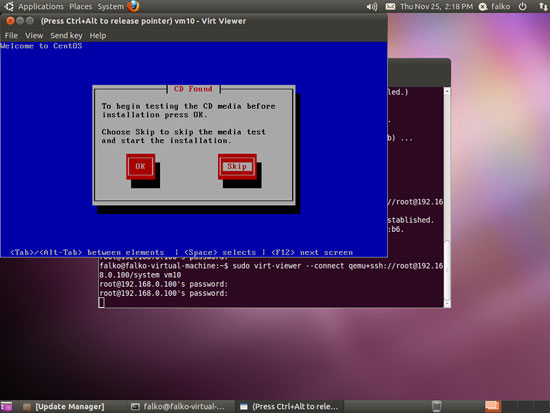The image size is (550, 413).
Task: Open the File menu in Virt Viewer
Action: coord(11,35)
